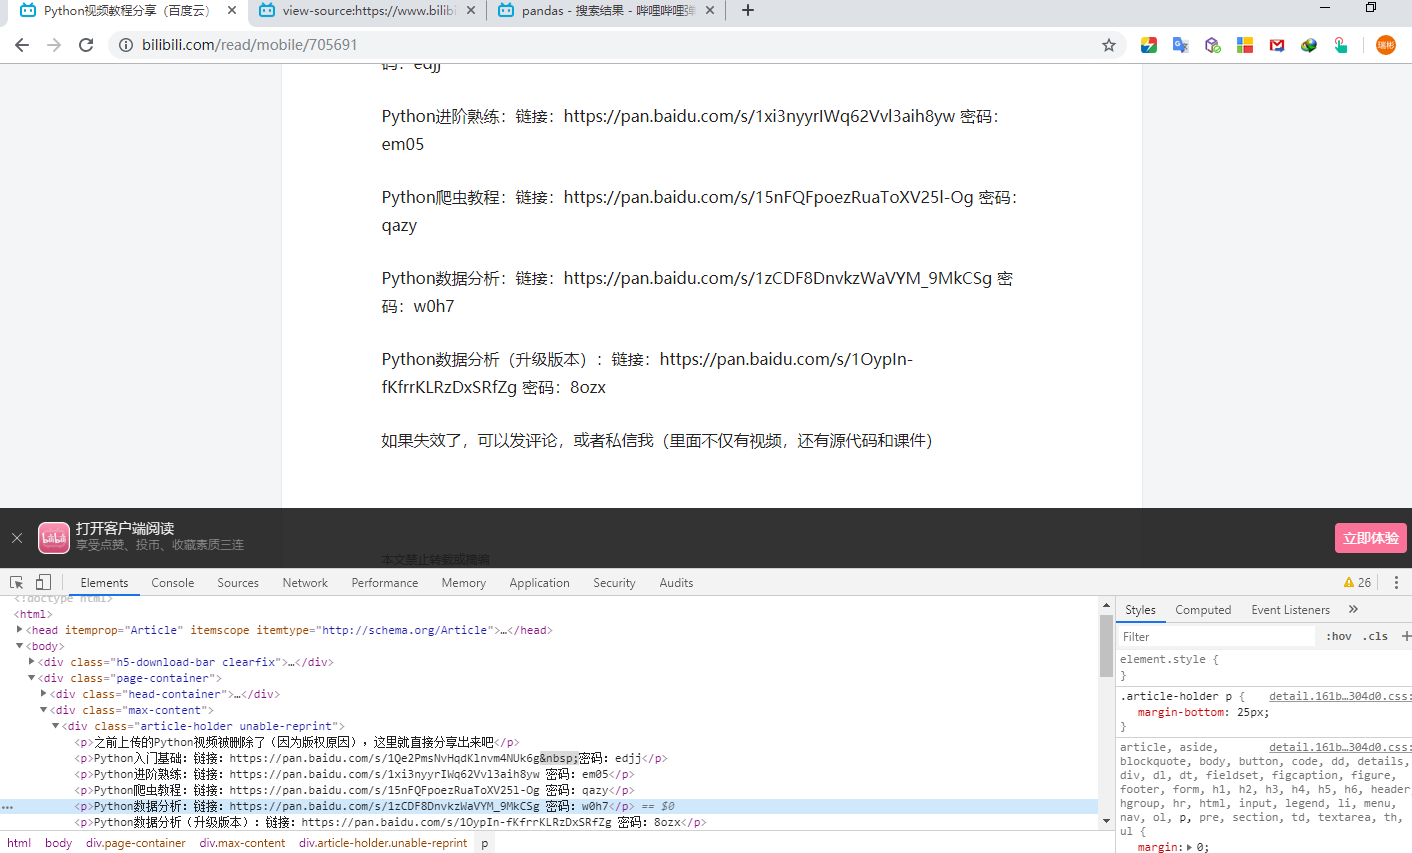Open the Audits panel
Image resolution: width=1412 pixels, height=853 pixels.
click(x=676, y=583)
